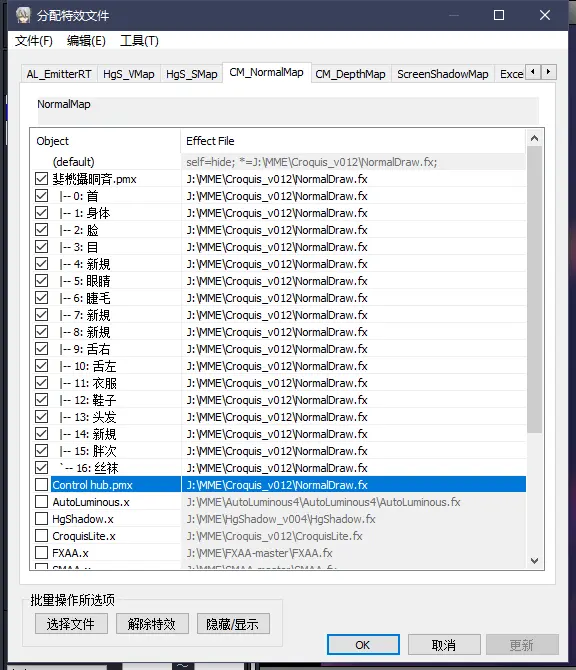
Task: Select the '9: 舌右' subset row
Action: tap(278, 349)
